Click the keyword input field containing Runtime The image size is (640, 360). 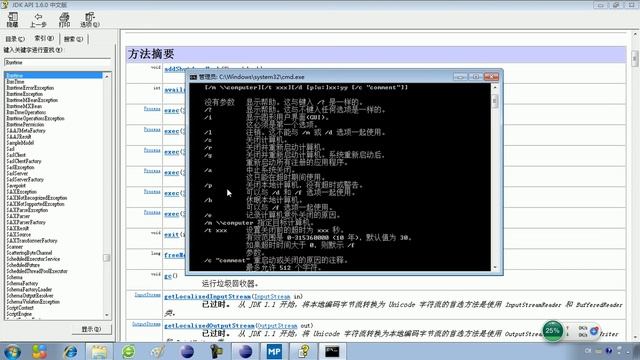tap(58, 62)
